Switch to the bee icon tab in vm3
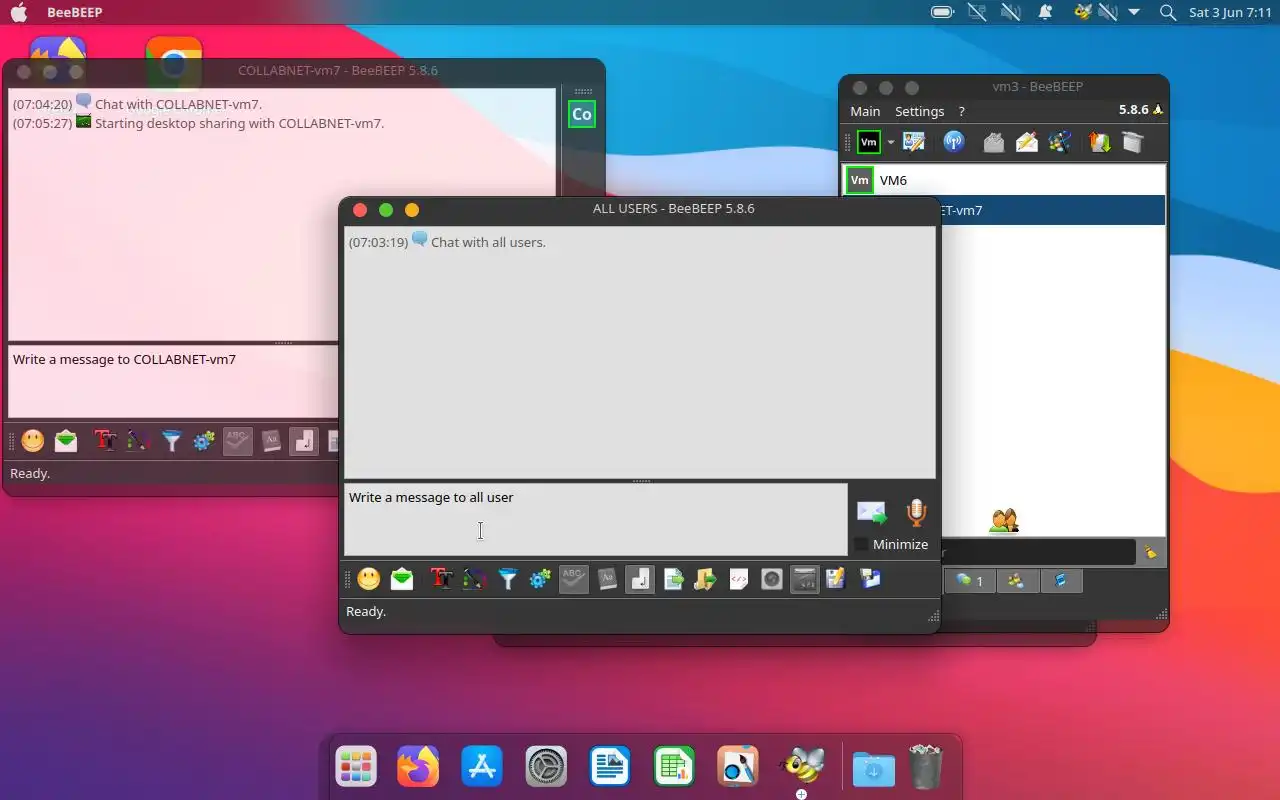 pos(1017,581)
